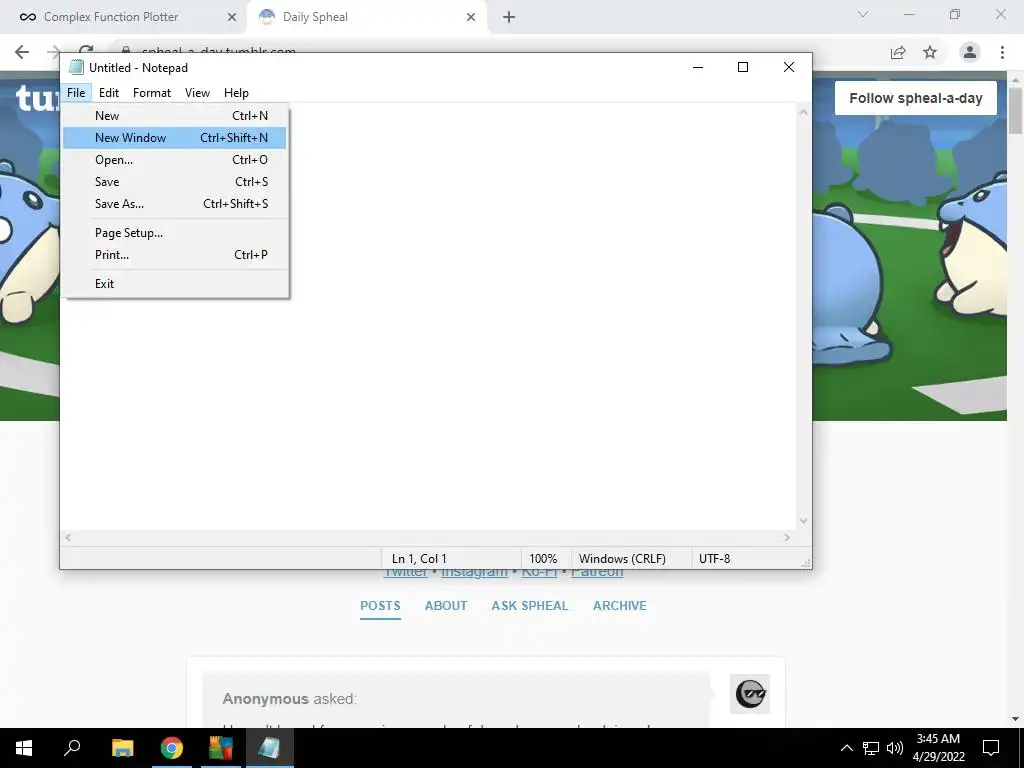Open Chrome tab search dropdown
Screen dimensions: 1024x768
pos(863,14)
